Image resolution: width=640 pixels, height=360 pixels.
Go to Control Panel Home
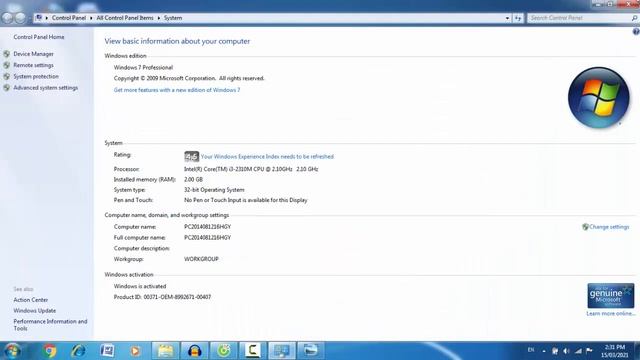coord(39,37)
